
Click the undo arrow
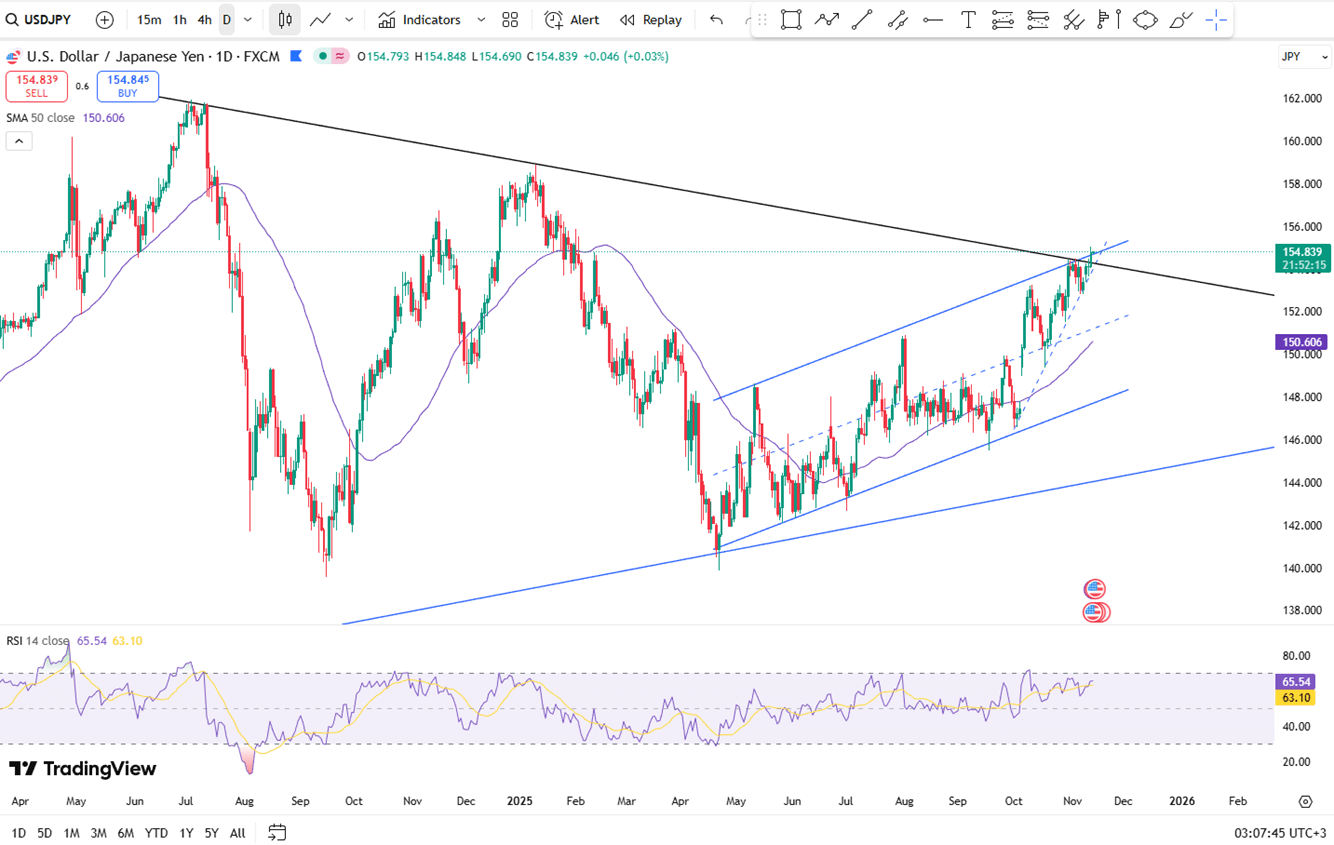tap(716, 20)
